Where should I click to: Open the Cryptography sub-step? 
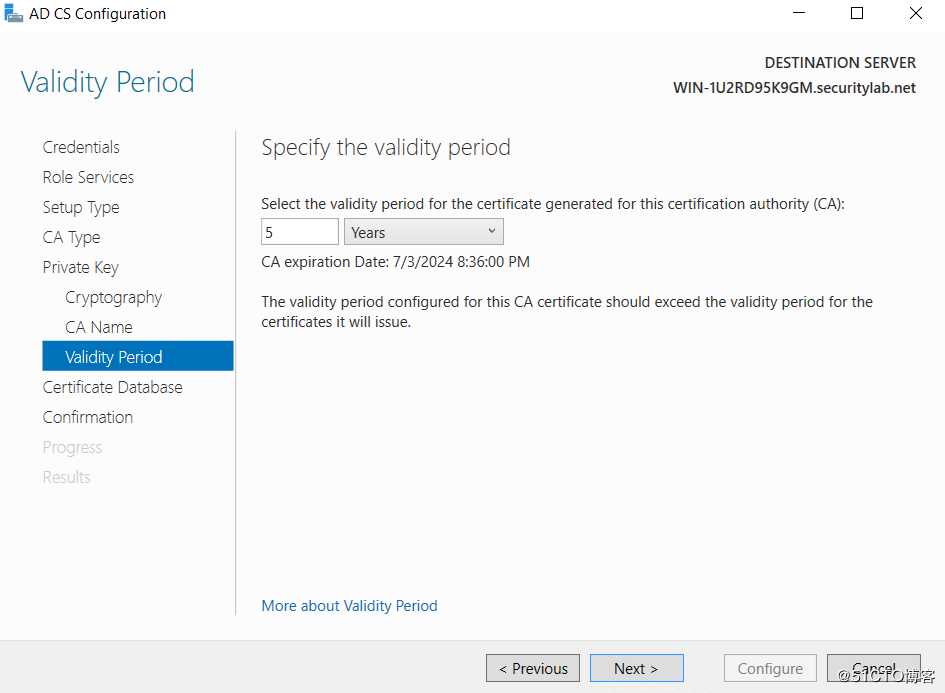[x=113, y=297]
